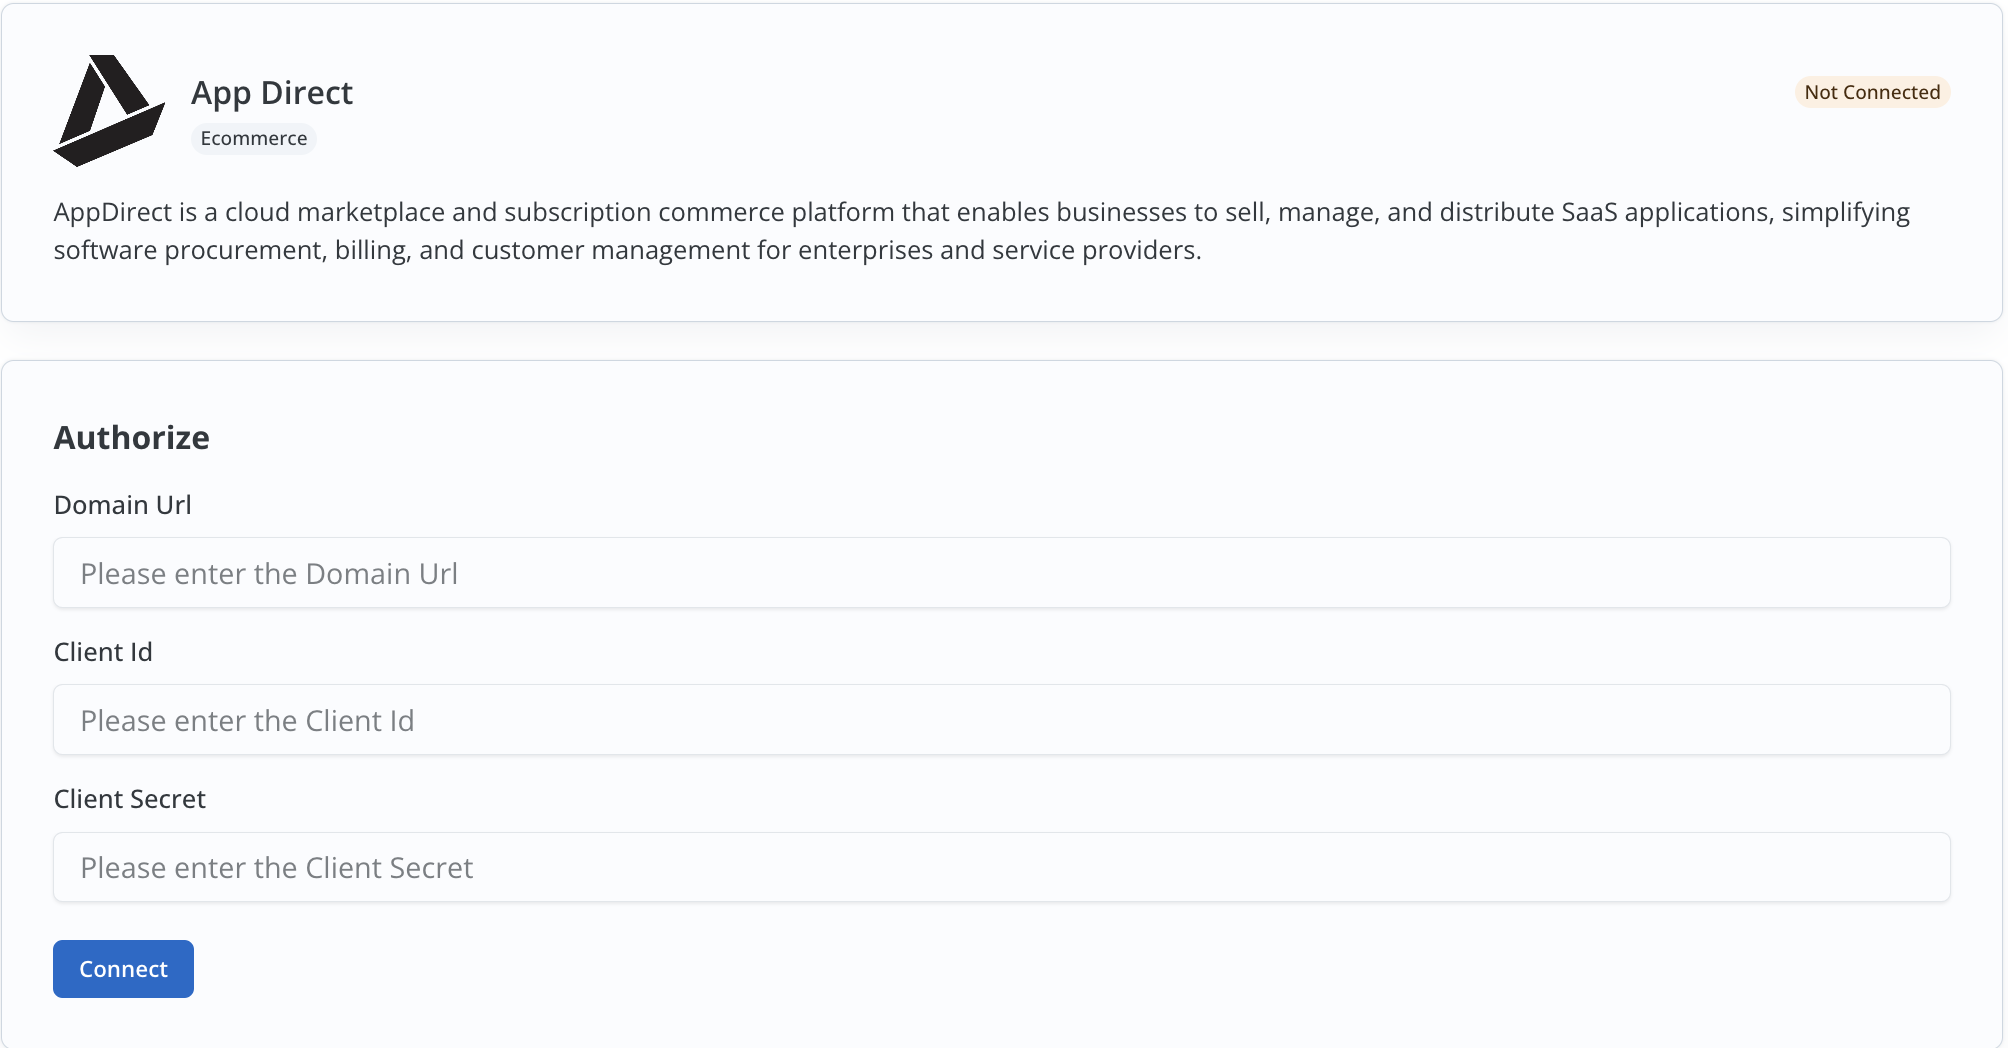Image resolution: width=2008 pixels, height=1048 pixels.
Task: Click the Authorize section heading
Action: pyautogui.click(x=131, y=437)
